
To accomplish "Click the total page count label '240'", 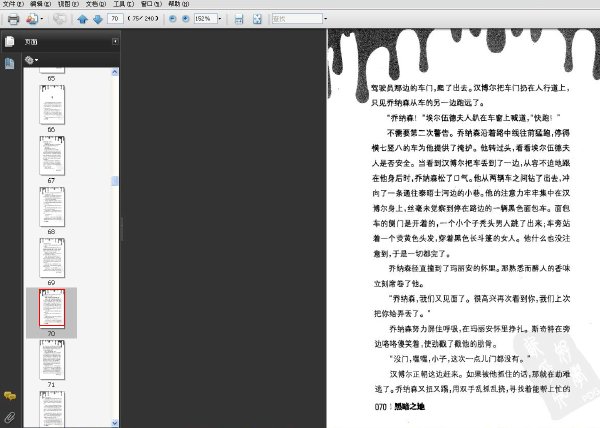I will [x=149, y=18].
